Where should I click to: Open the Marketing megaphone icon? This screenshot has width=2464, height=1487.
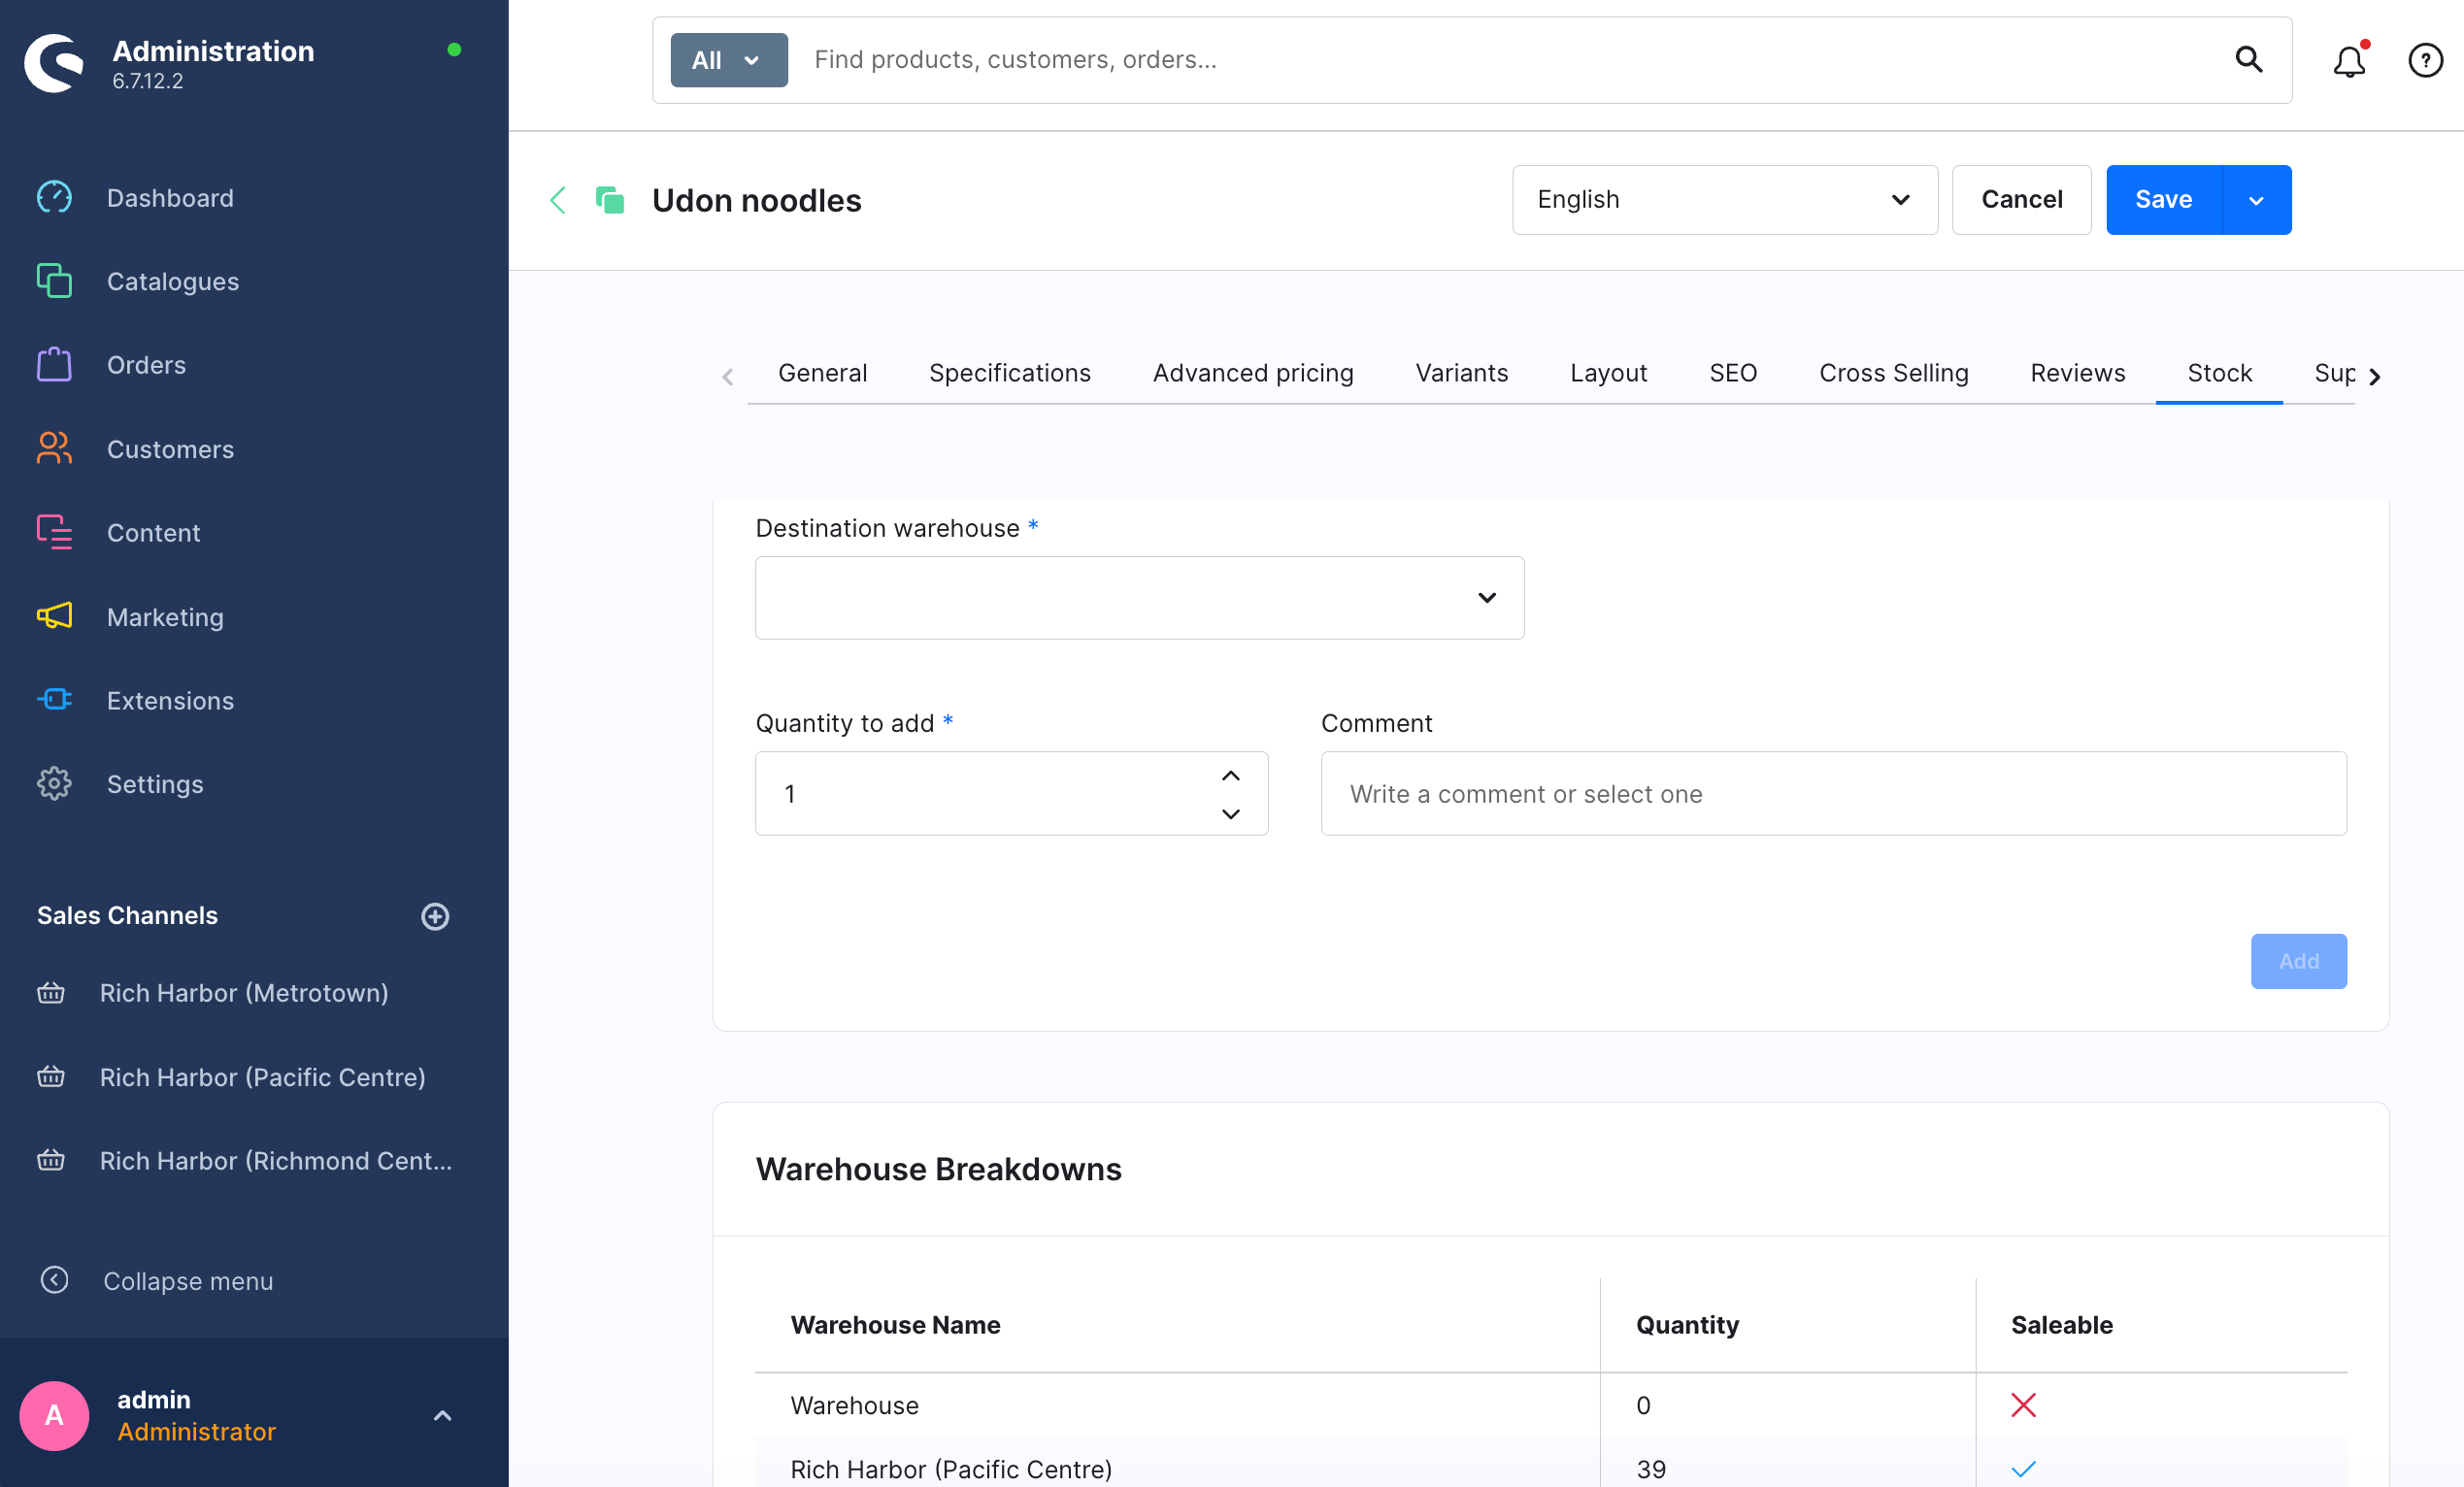pyautogui.click(x=54, y=616)
